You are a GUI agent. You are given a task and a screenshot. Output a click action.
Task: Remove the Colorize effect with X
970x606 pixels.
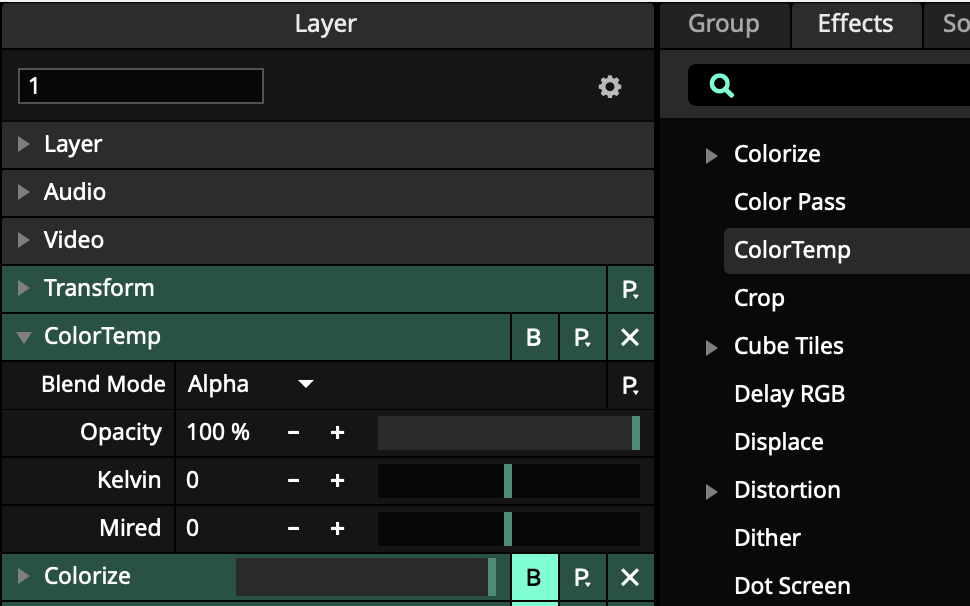630,577
